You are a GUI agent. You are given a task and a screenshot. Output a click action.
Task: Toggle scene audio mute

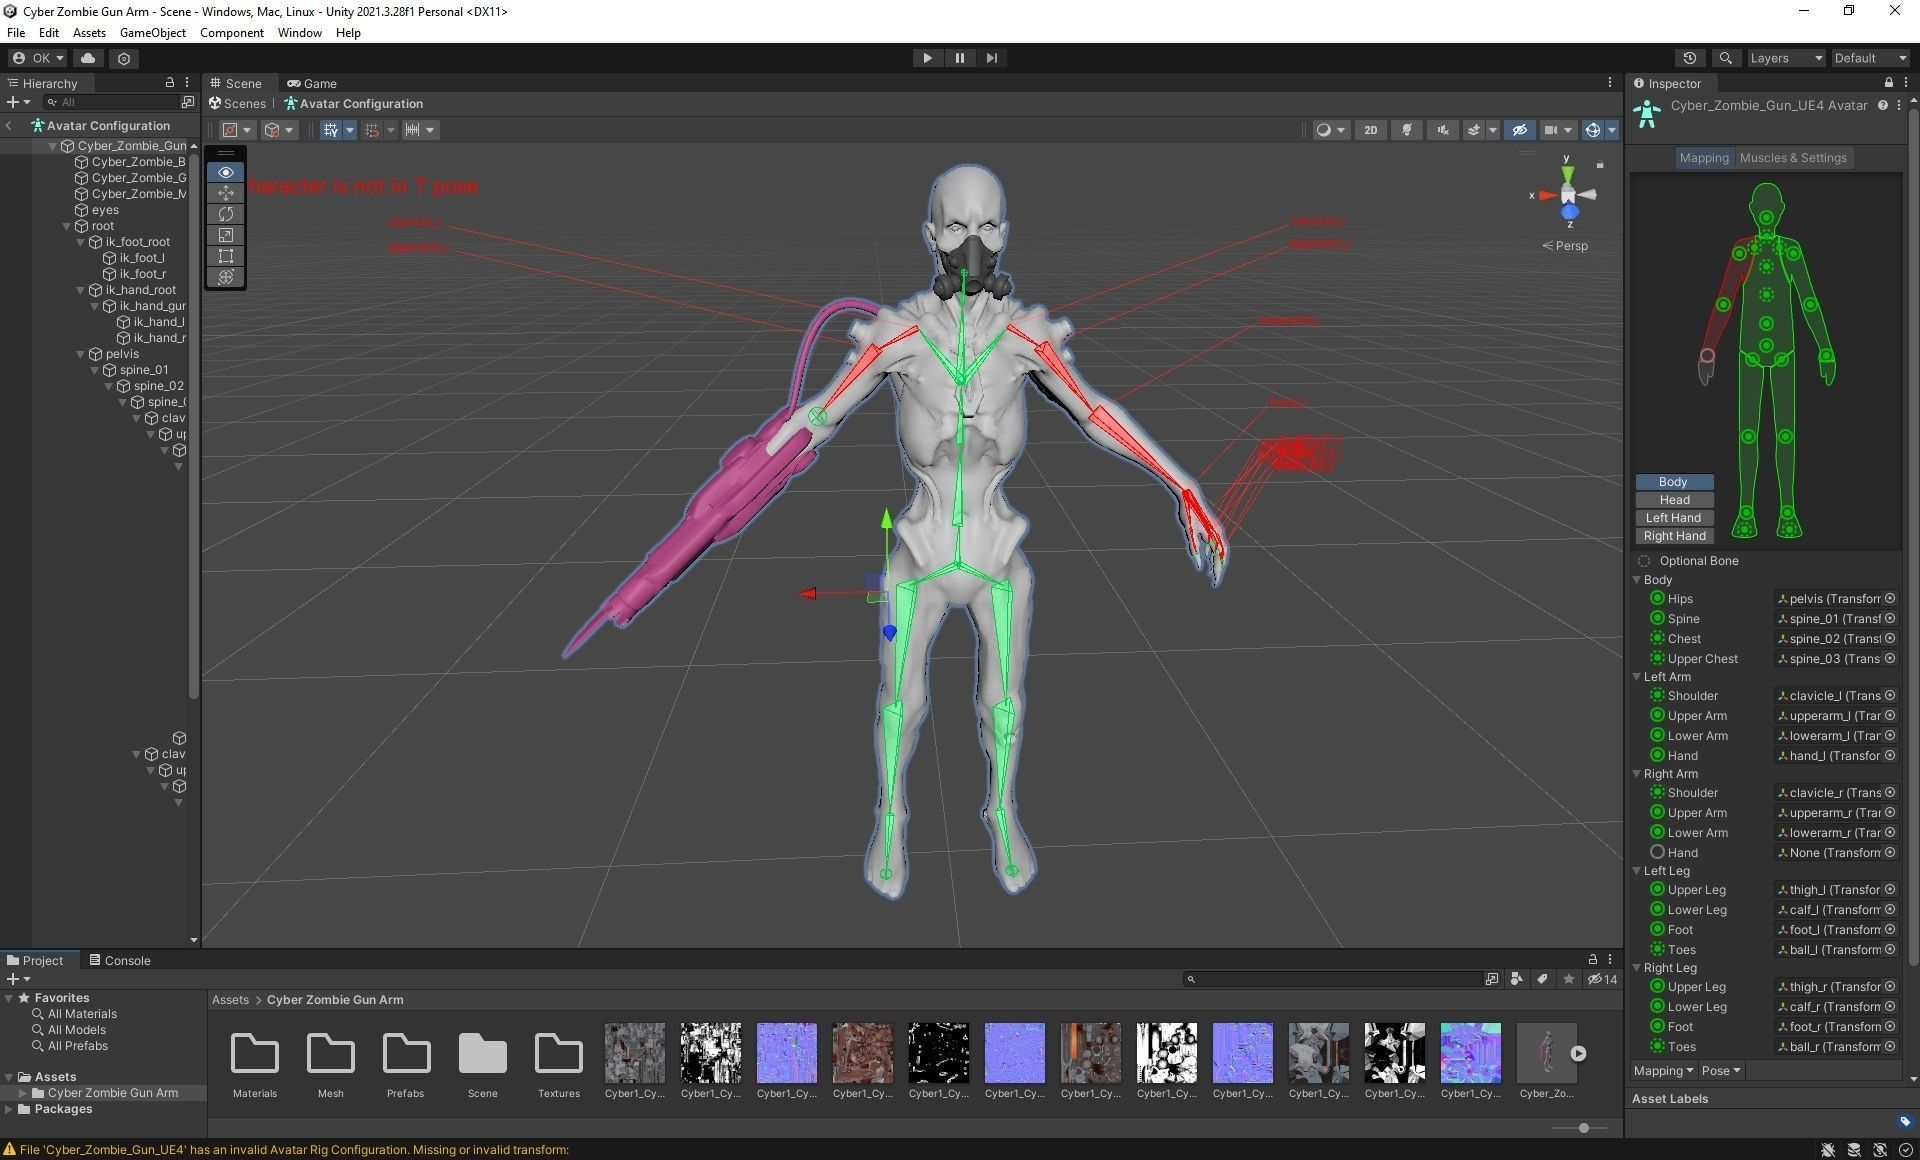[1442, 130]
